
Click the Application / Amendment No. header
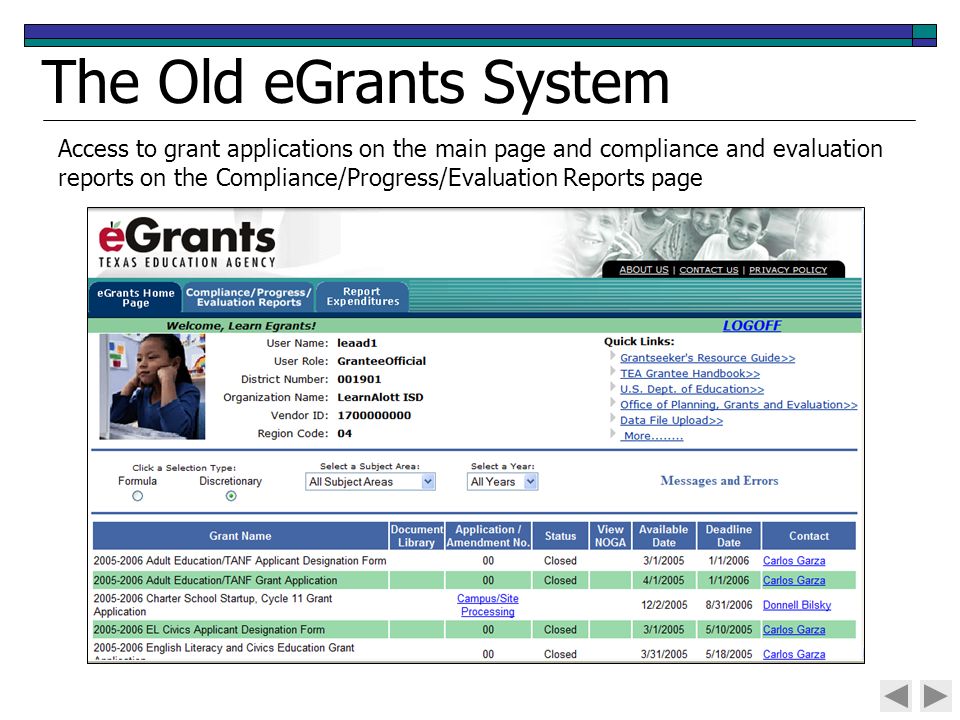click(488, 536)
